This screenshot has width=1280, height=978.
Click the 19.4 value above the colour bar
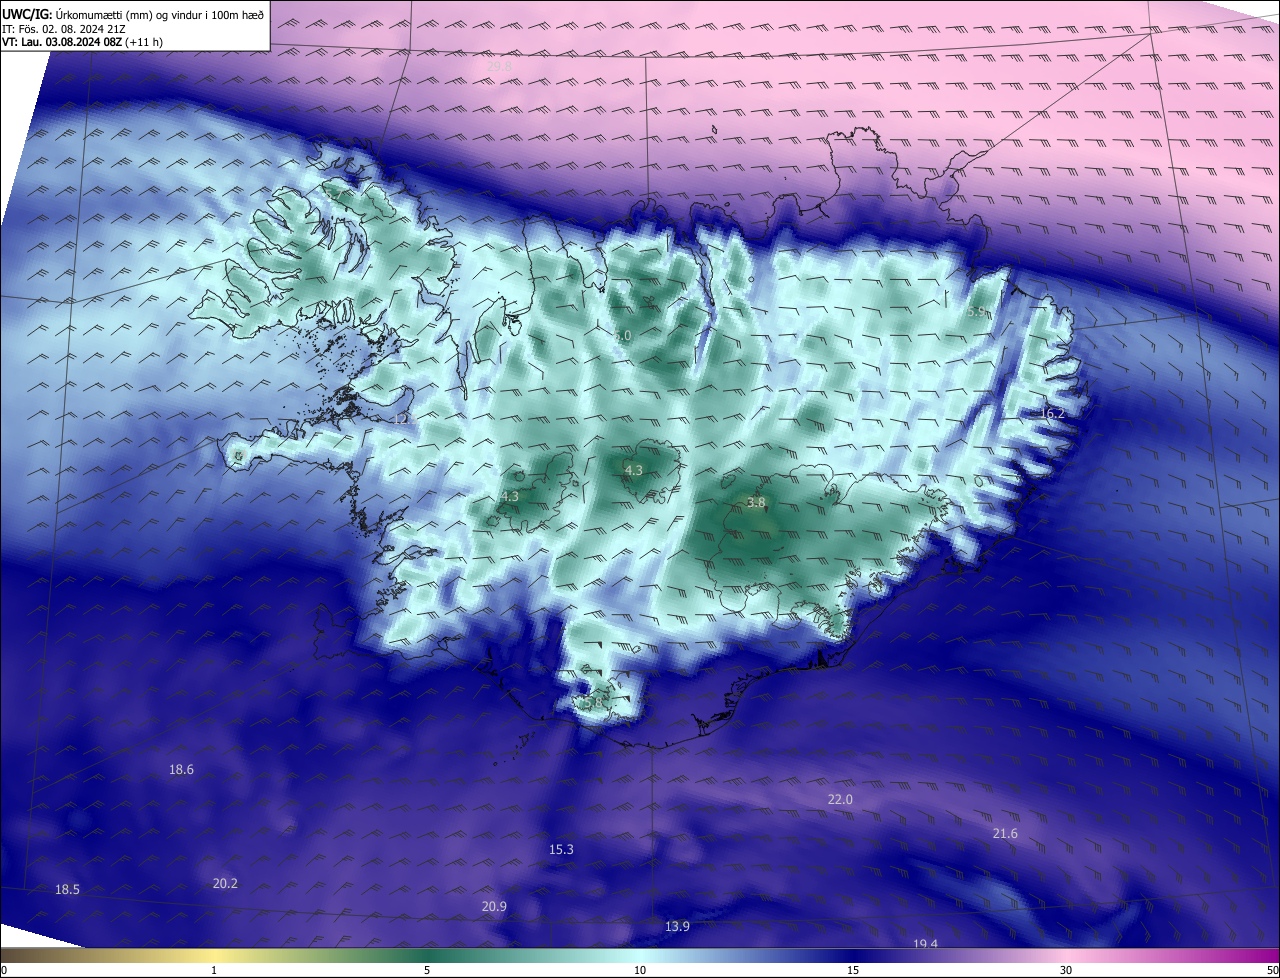pos(925,943)
